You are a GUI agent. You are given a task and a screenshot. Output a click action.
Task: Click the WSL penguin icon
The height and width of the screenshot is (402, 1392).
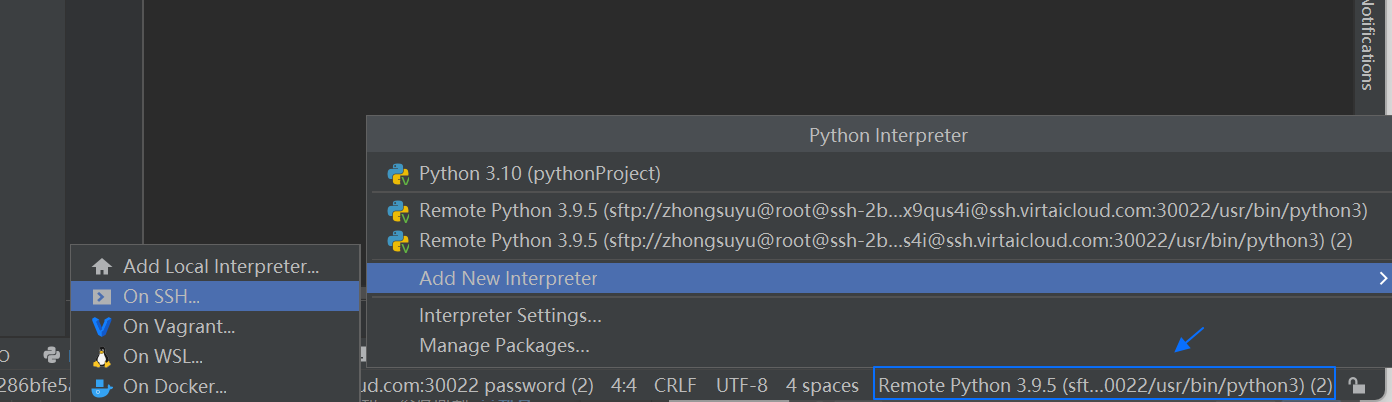click(101, 357)
